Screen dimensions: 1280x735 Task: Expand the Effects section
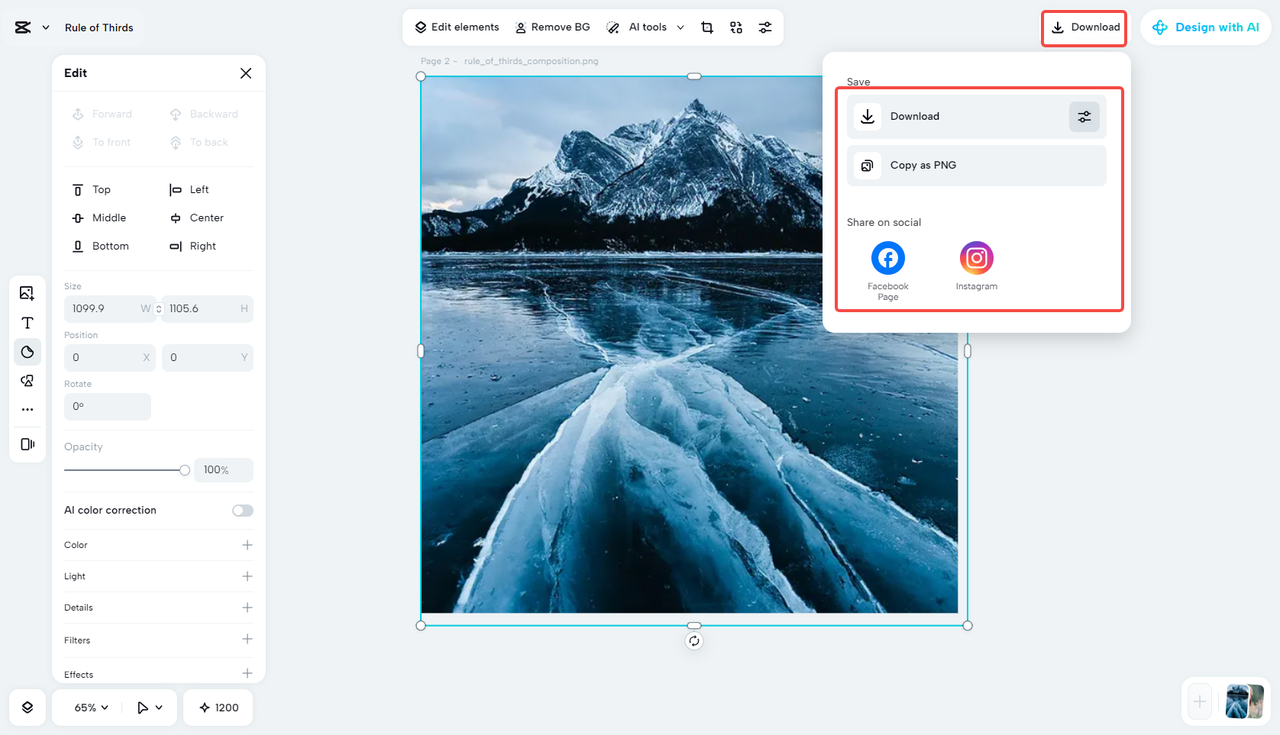pos(158,673)
